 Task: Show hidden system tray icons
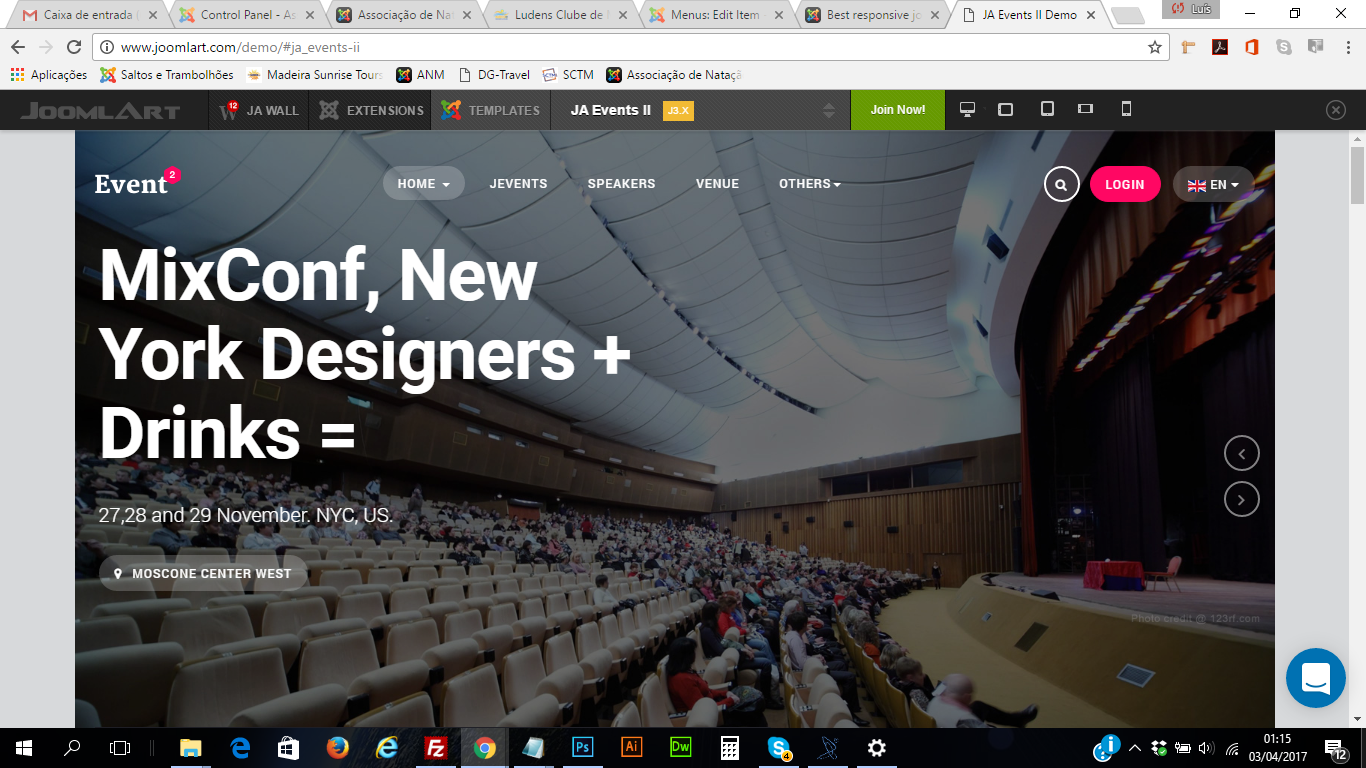pos(1134,747)
